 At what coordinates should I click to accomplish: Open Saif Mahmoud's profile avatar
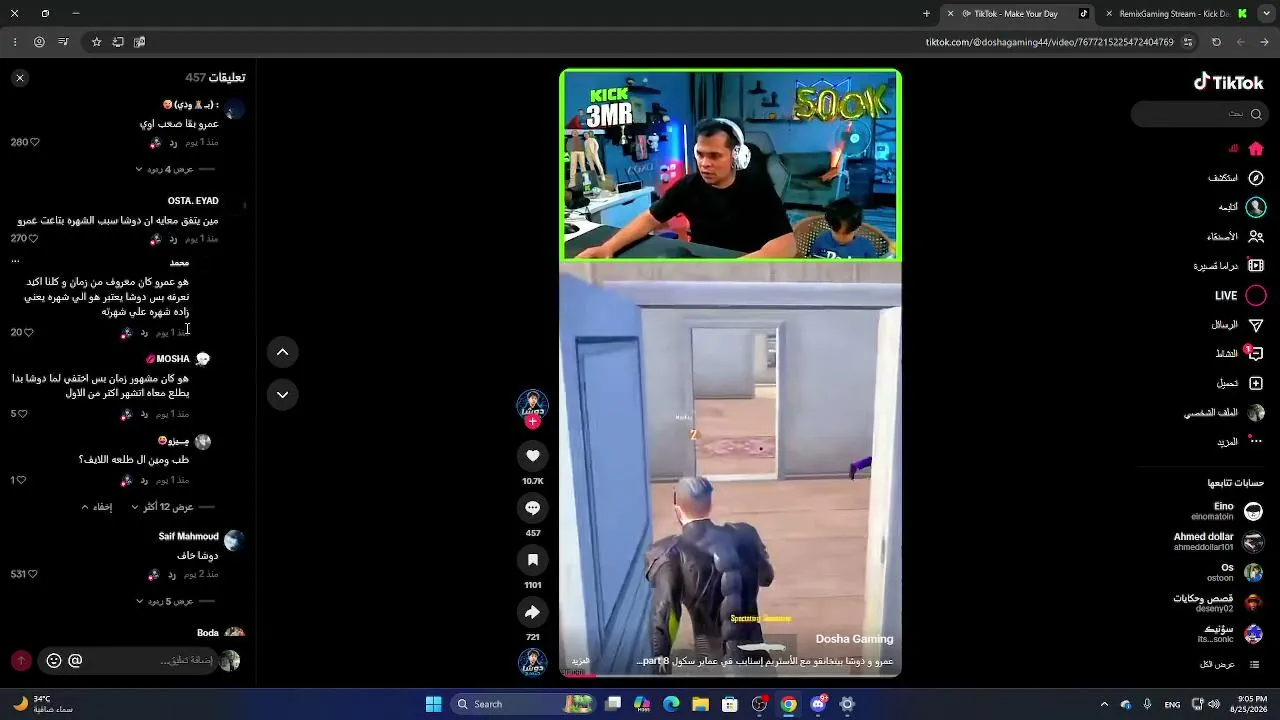point(234,541)
